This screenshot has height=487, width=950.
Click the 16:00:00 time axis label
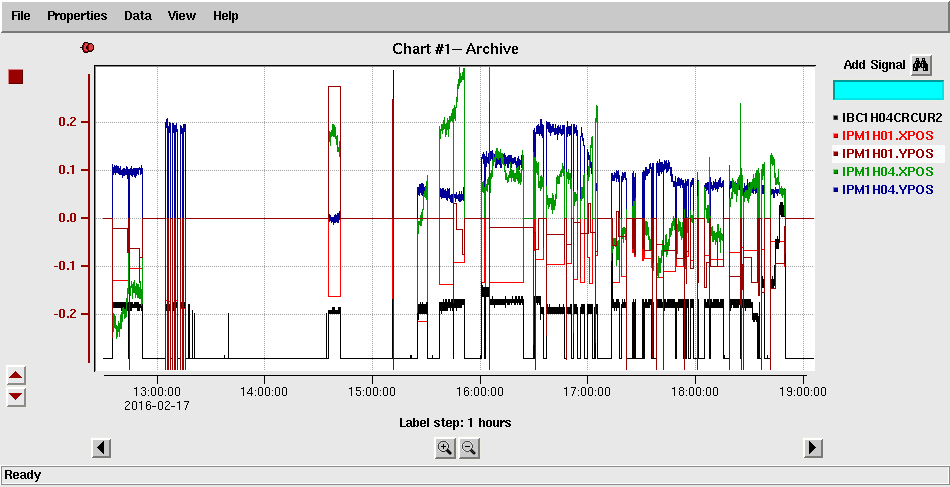pos(480,392)
